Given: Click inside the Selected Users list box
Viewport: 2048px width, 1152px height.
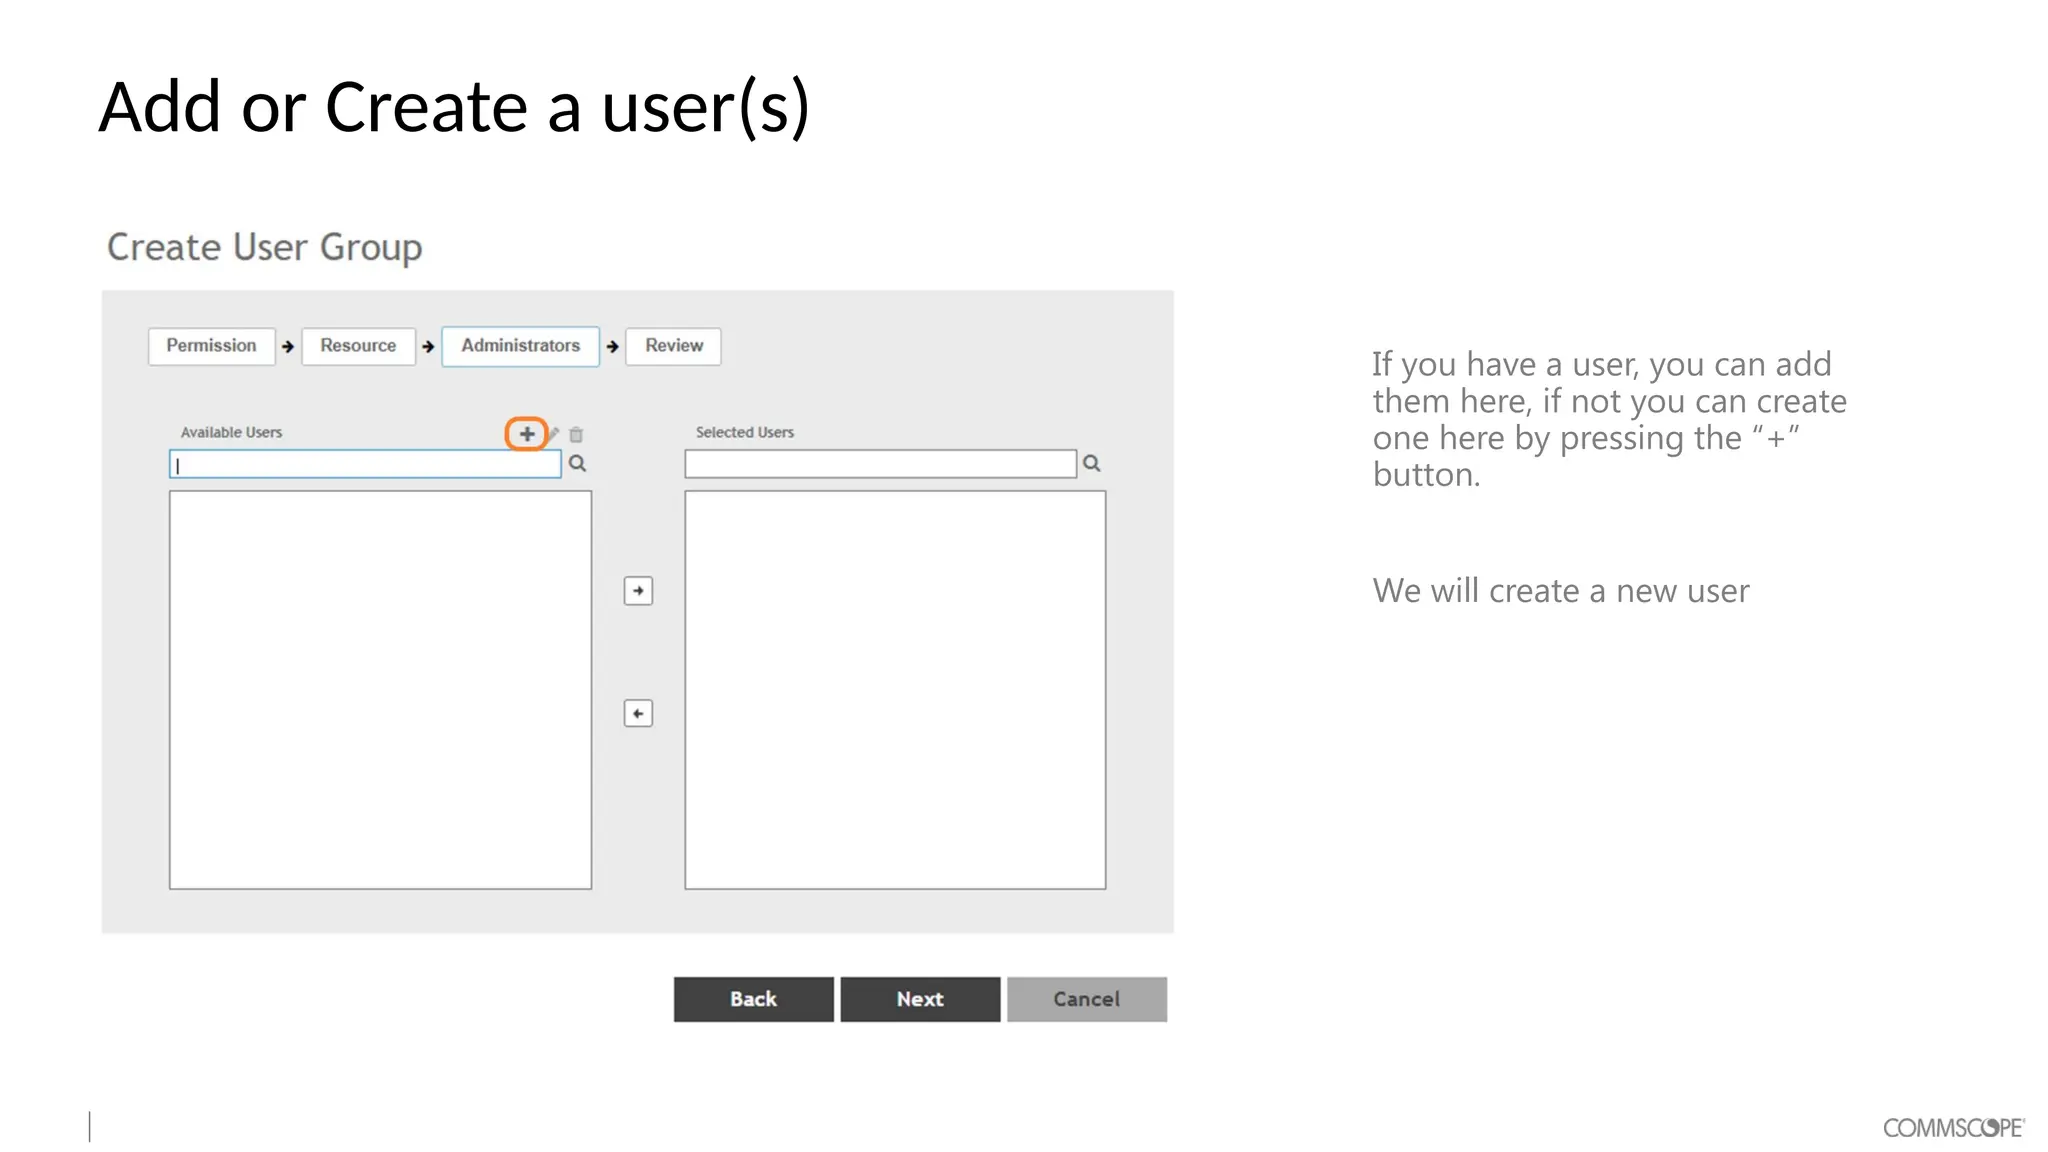Looking at the screenshot, I should tap(895, 690).
